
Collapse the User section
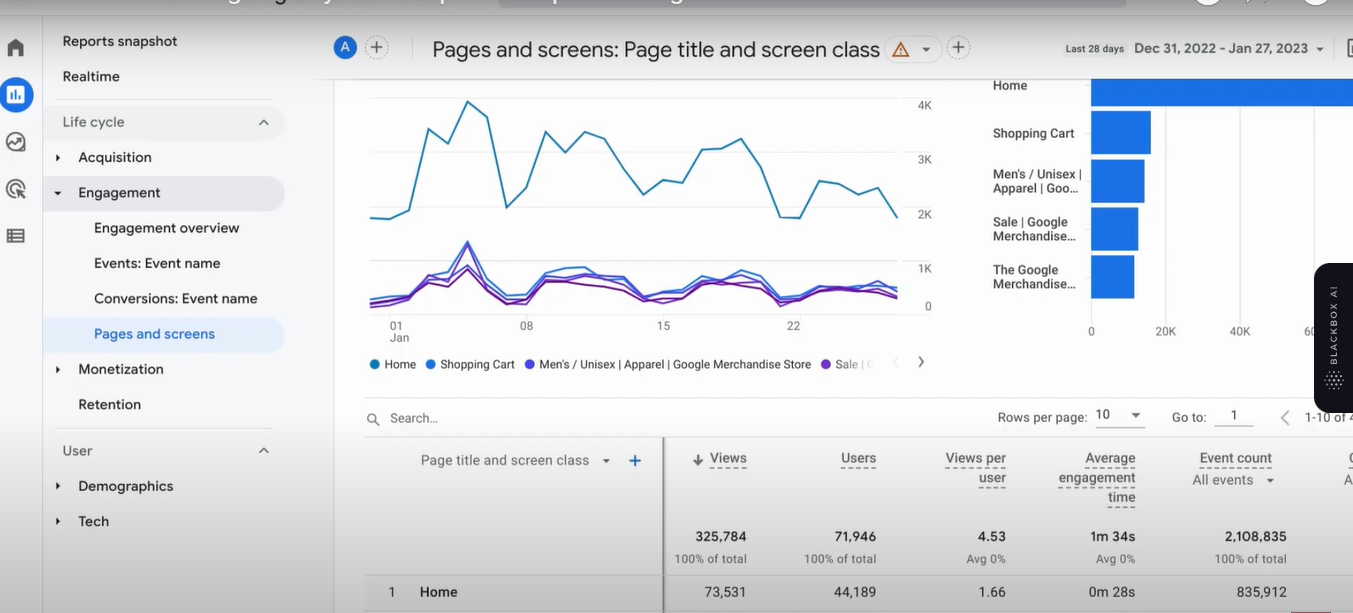264,451
